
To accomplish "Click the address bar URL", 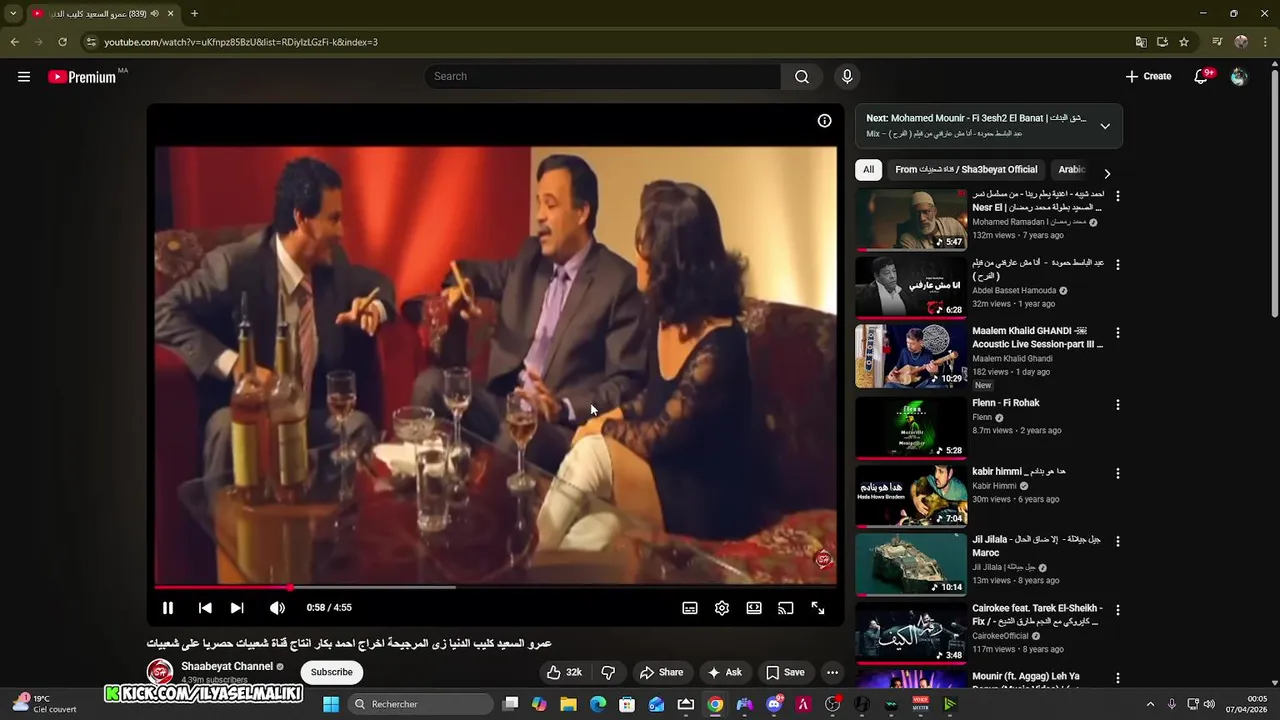I will [x=241, y=42].
